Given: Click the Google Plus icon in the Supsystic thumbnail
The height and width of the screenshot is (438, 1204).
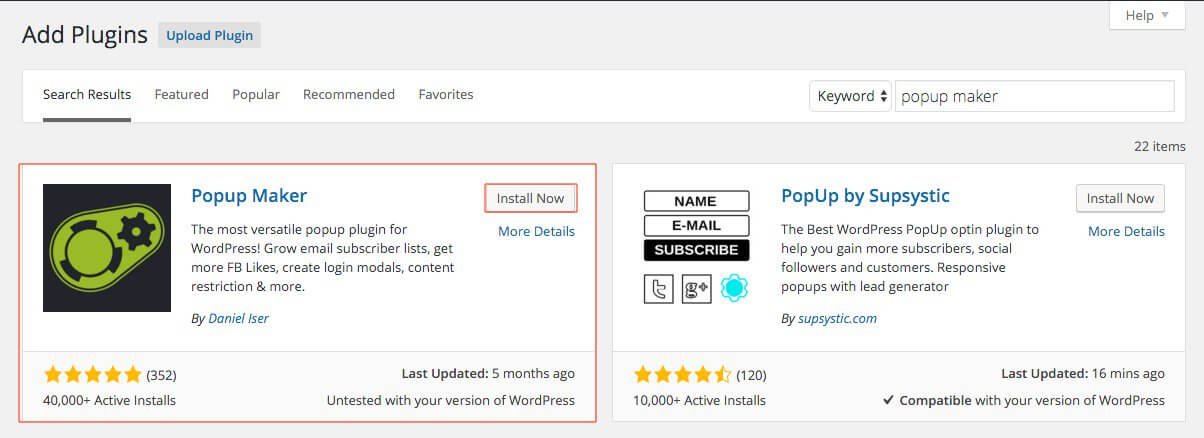Looking at the screenshot, I should pos(696,288).
